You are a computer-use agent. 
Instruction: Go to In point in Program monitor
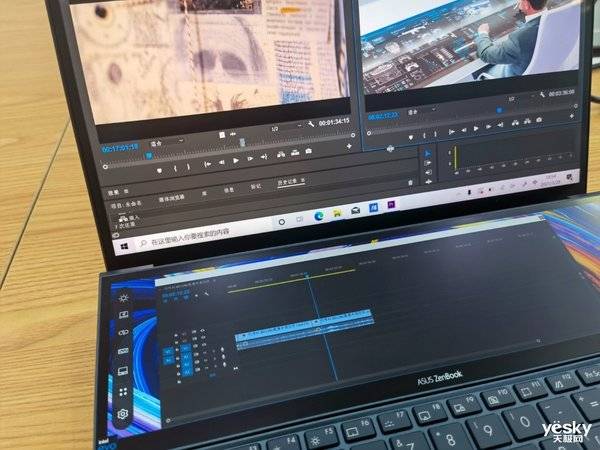(x=452, y=132)
